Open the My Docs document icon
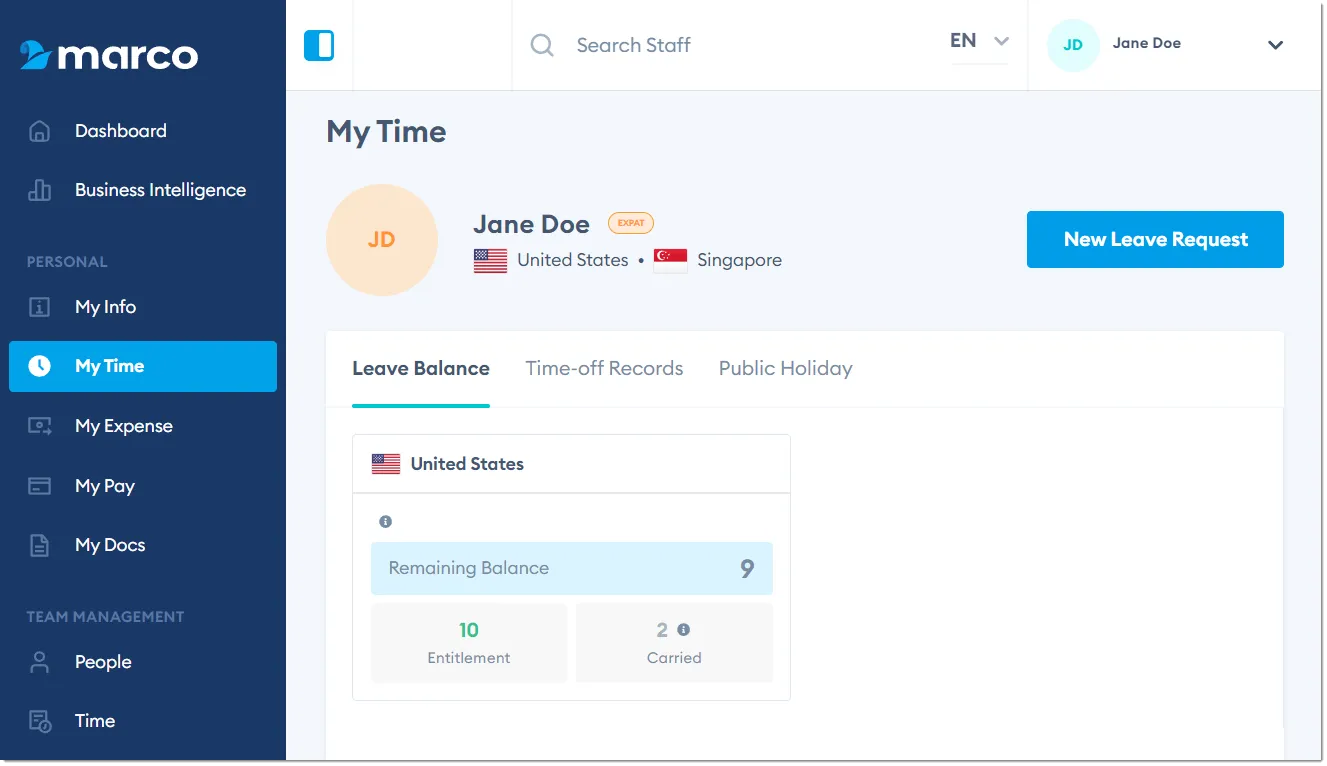 coord(39,545)
